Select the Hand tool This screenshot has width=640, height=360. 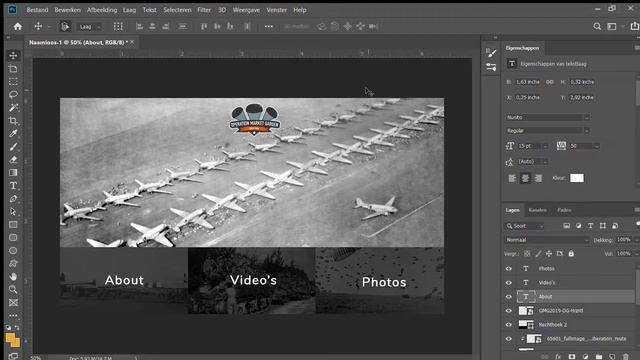click(13, 276)
